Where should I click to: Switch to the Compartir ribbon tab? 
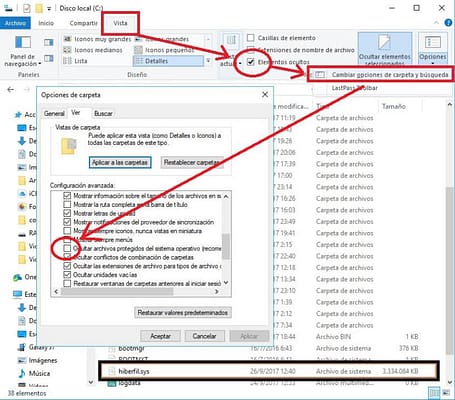click(83, 23)
